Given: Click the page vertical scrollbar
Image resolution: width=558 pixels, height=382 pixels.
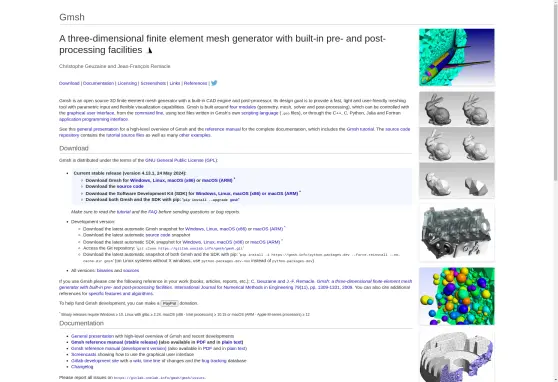Looking at the screenshot, I should 555,191.
